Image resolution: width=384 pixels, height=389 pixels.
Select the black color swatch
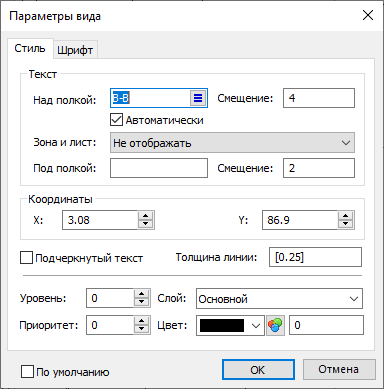pyautogui.click(x=222, y=325)
